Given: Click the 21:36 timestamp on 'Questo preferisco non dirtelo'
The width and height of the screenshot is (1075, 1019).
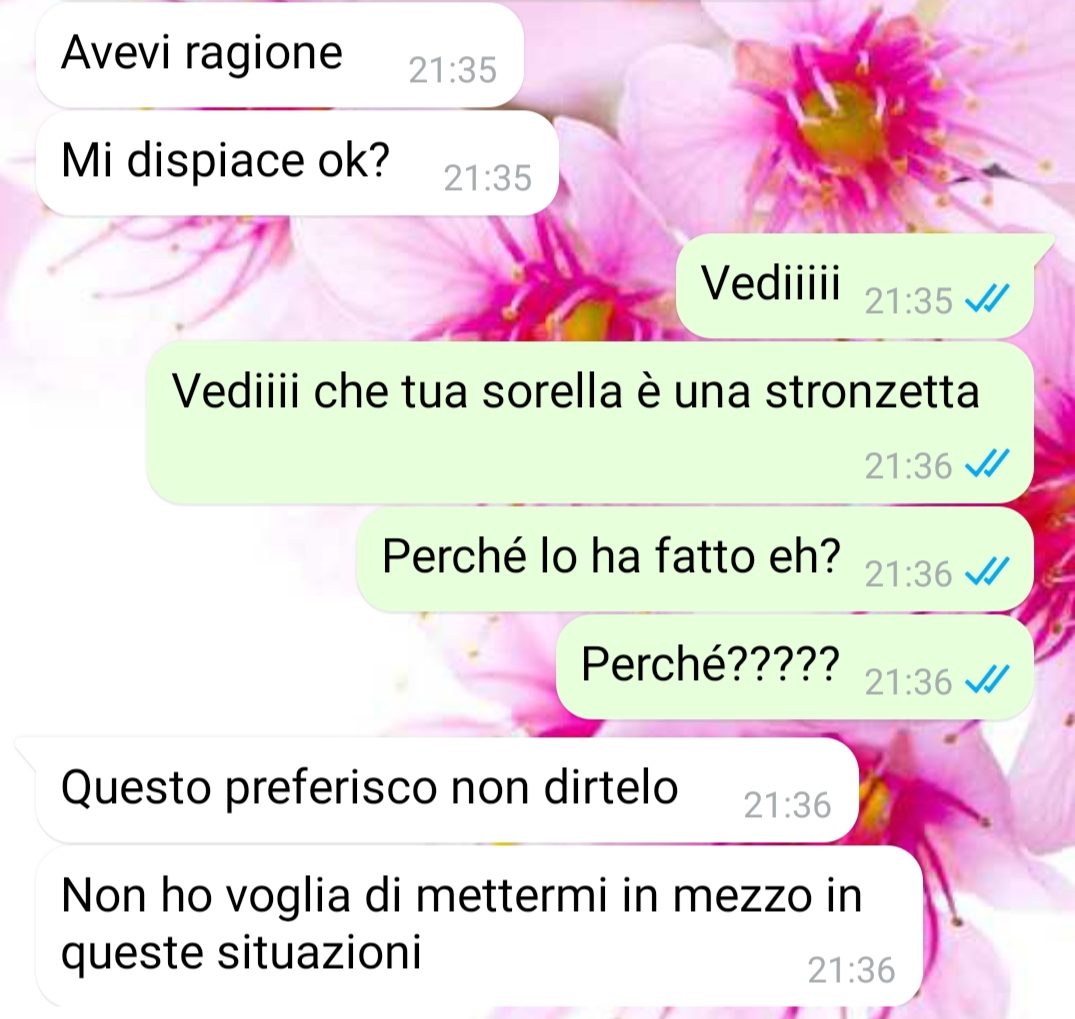Looking at the screenshot, I should (x=787, y=805).
